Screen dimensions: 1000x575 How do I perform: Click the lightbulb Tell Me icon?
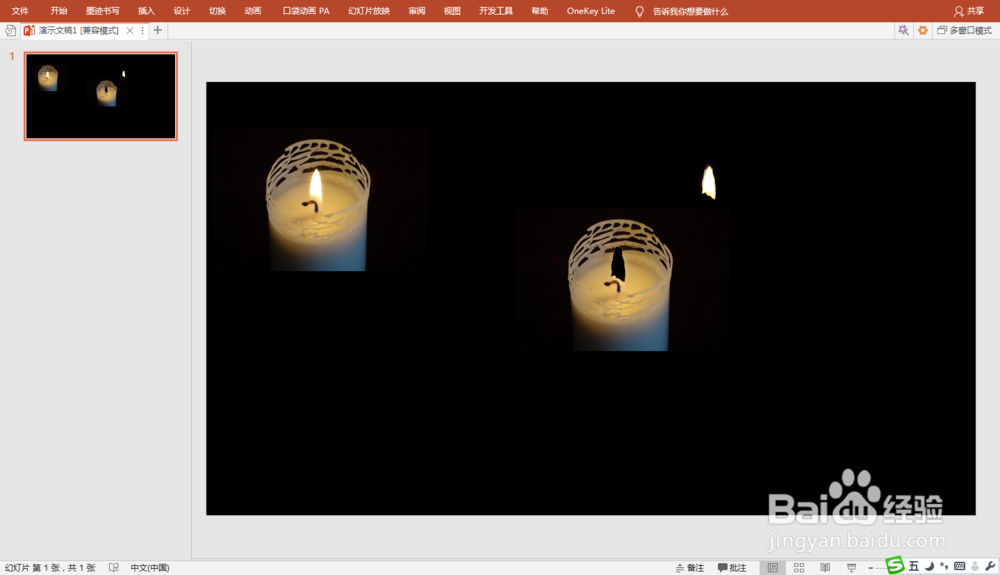[639, 11]
